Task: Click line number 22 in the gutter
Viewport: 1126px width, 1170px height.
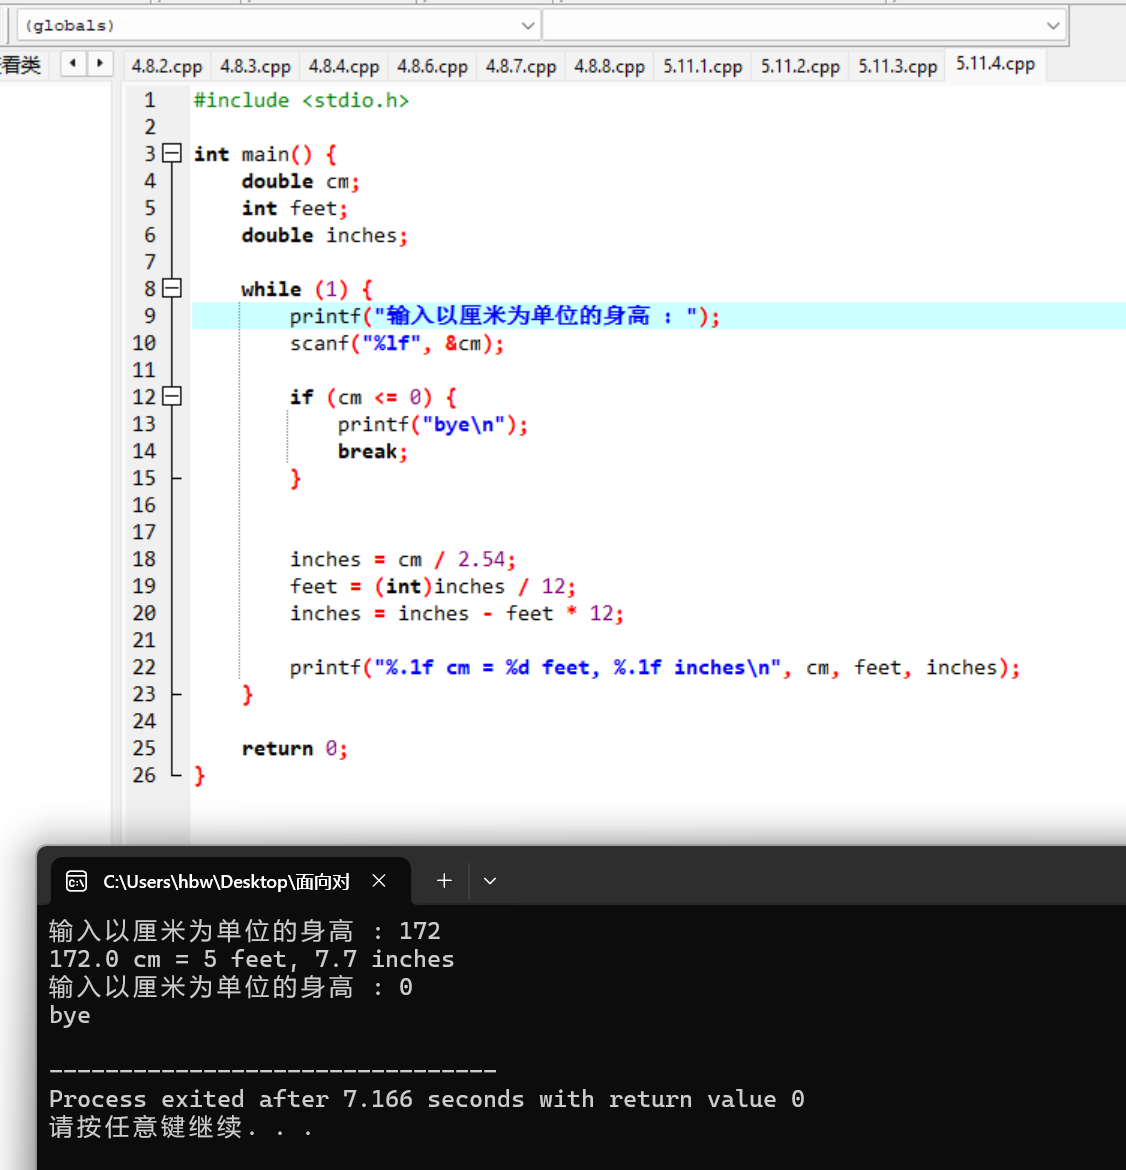Action: [144, 667]
